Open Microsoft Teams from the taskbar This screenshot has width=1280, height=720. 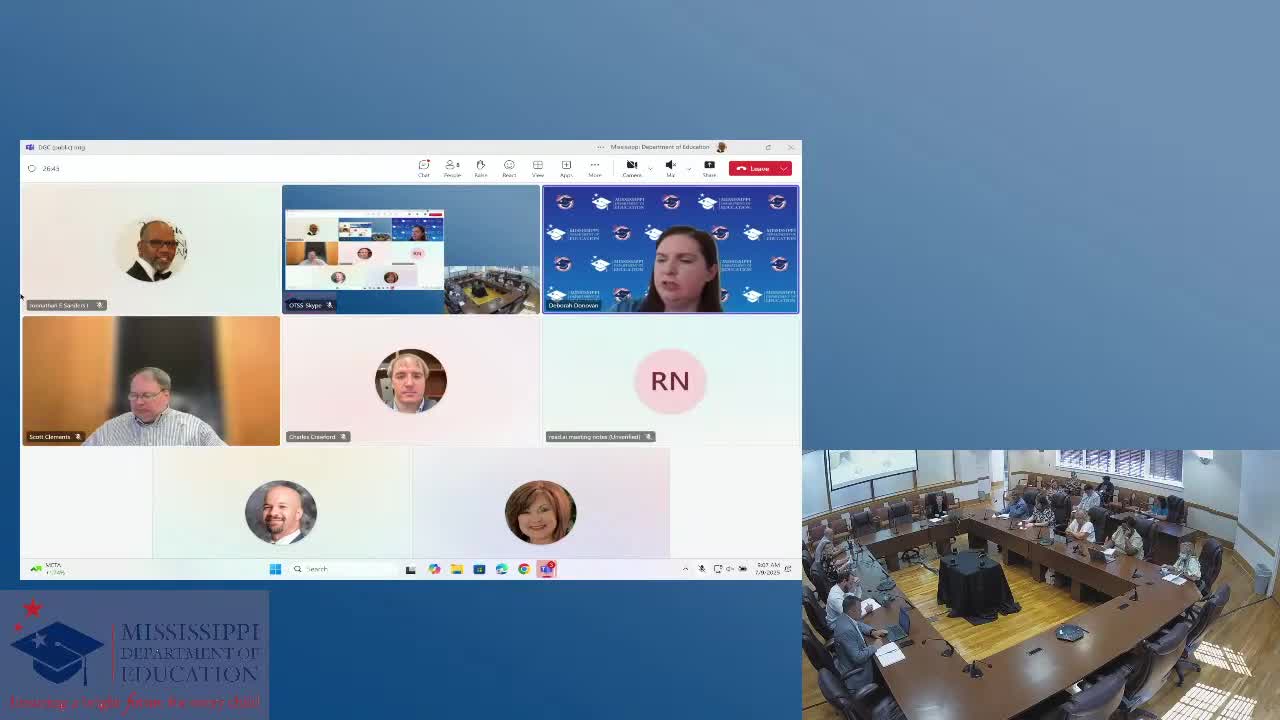click(x=546, y=569)
